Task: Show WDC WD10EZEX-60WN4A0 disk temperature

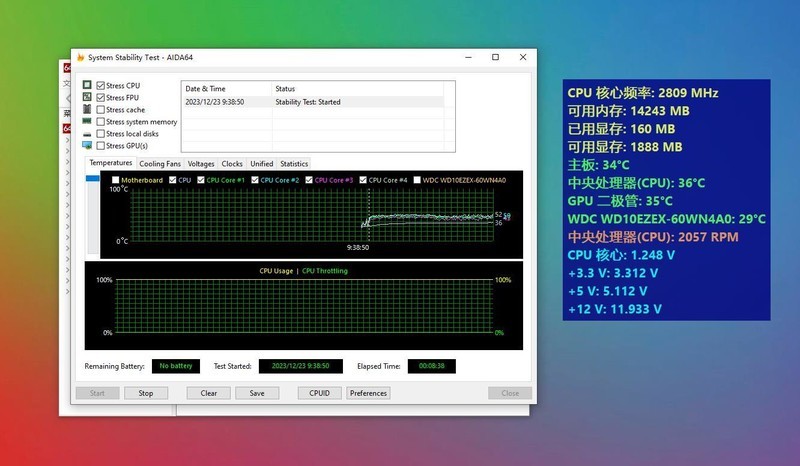Action: coord(417,180)
